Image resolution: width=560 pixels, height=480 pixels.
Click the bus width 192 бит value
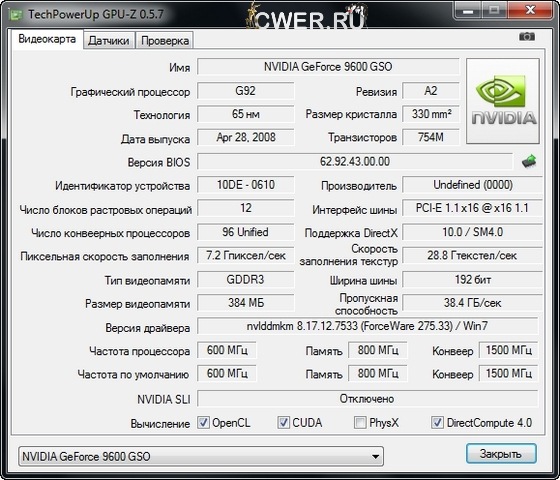click(472, 279)
